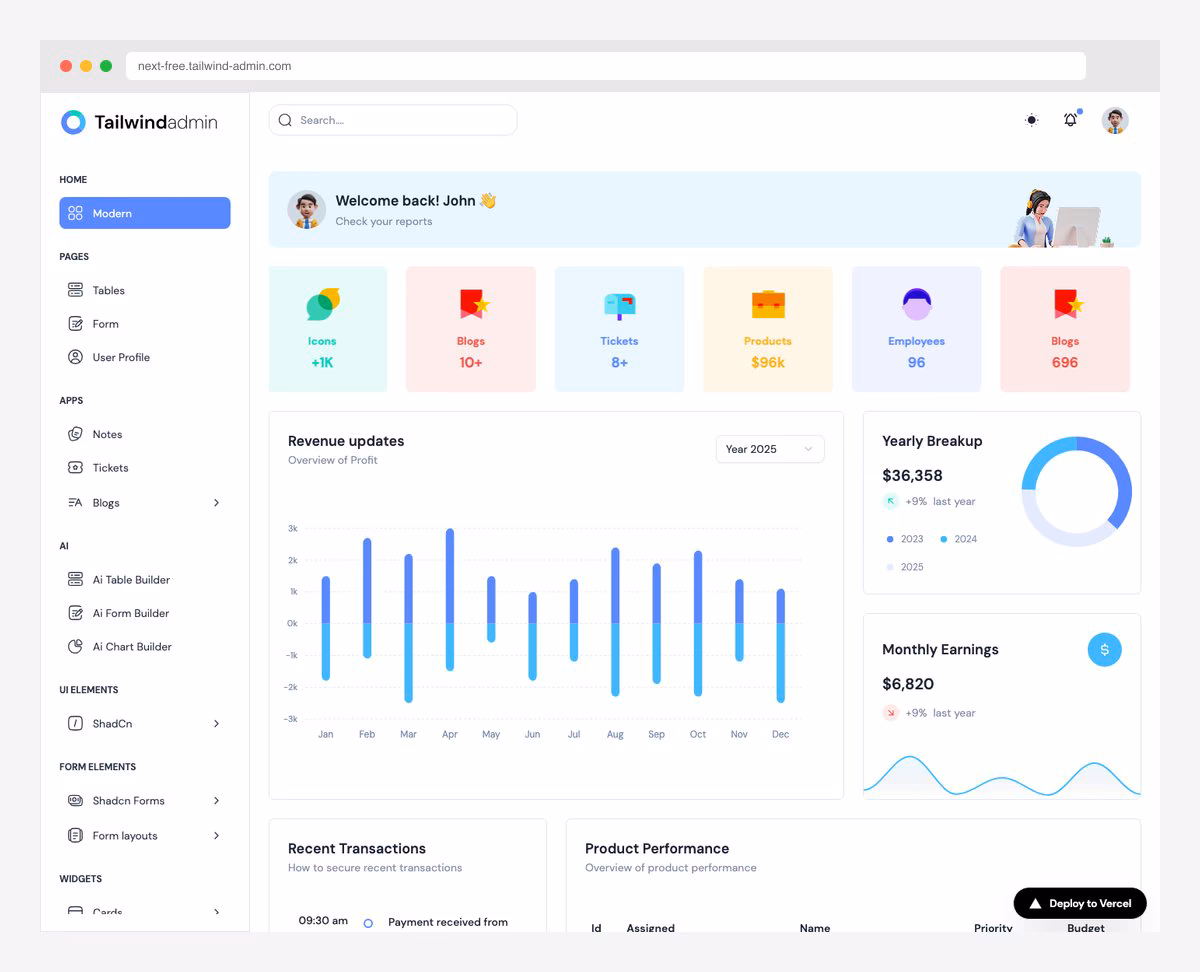Click the Assigned column header
The height and width of the screenshot is (972, 1200).
pos(651,928)
